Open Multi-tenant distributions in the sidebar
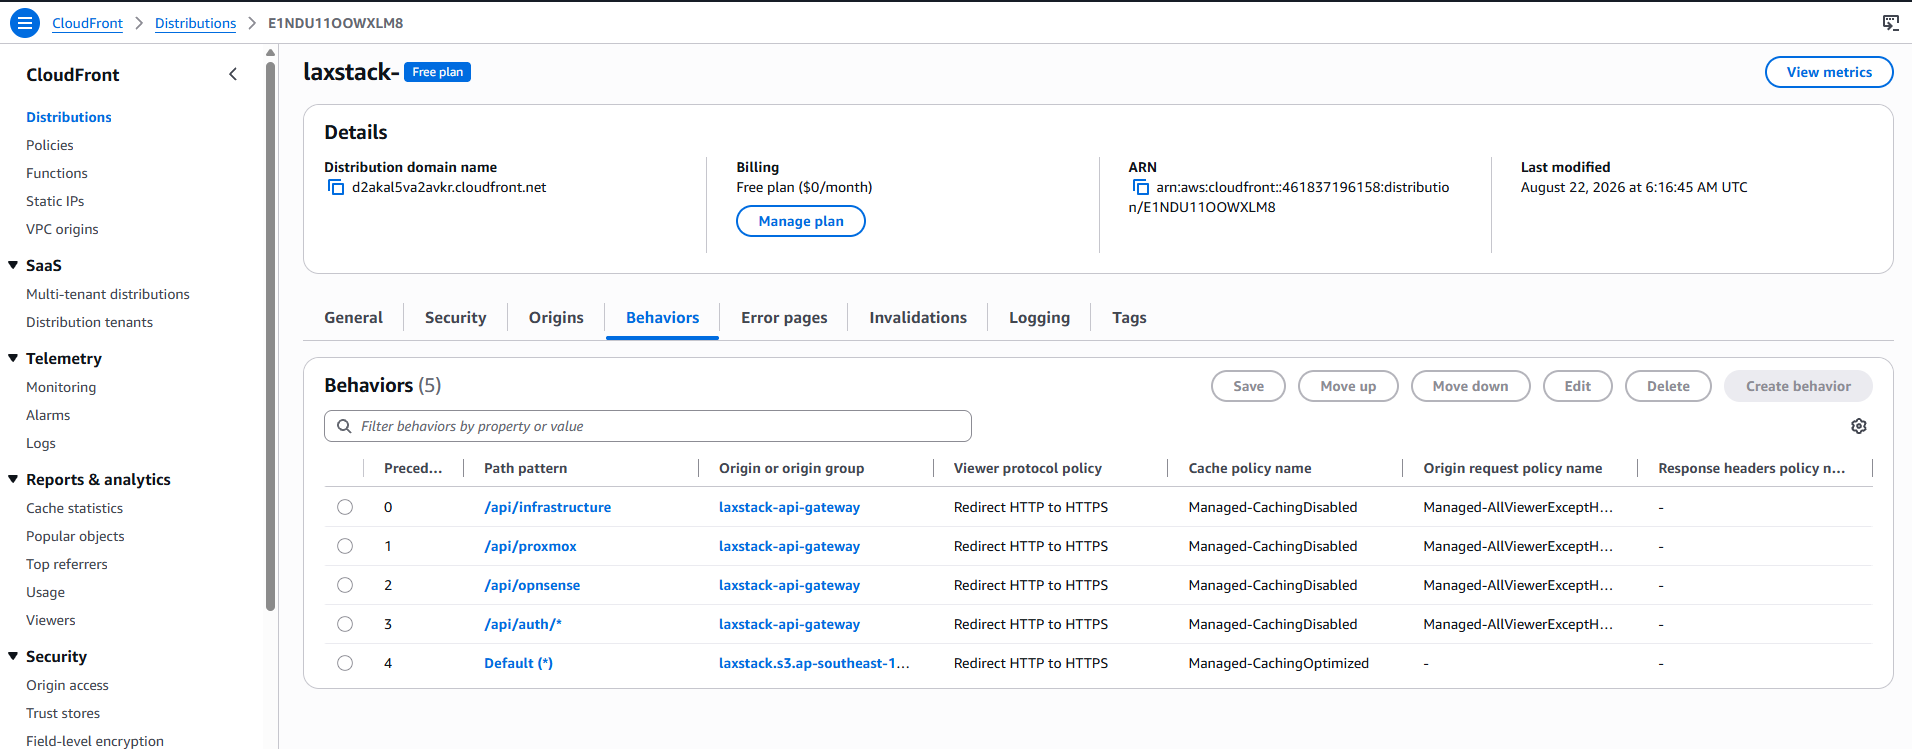This screenshot has width=1912, height=749. pos(108,294)
